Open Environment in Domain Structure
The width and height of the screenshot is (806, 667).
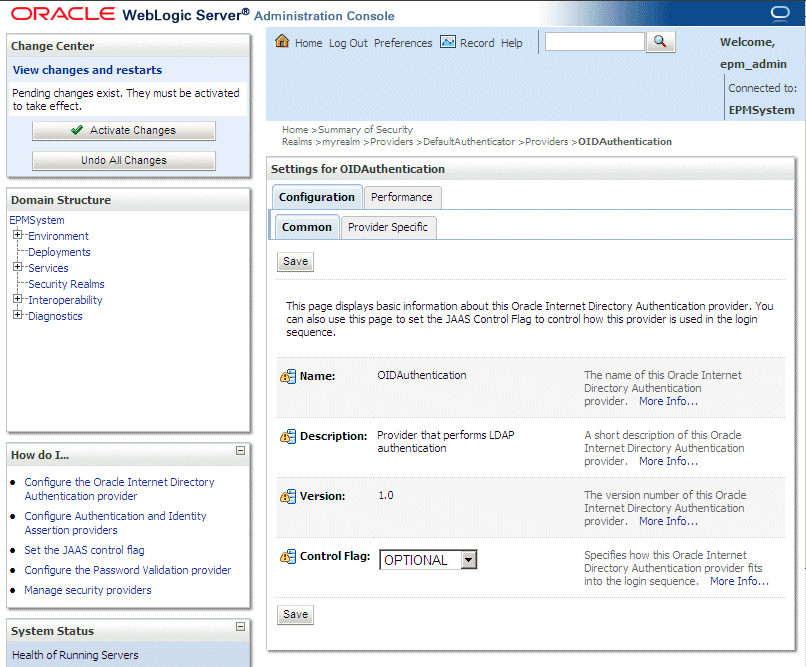coord(58,236)
